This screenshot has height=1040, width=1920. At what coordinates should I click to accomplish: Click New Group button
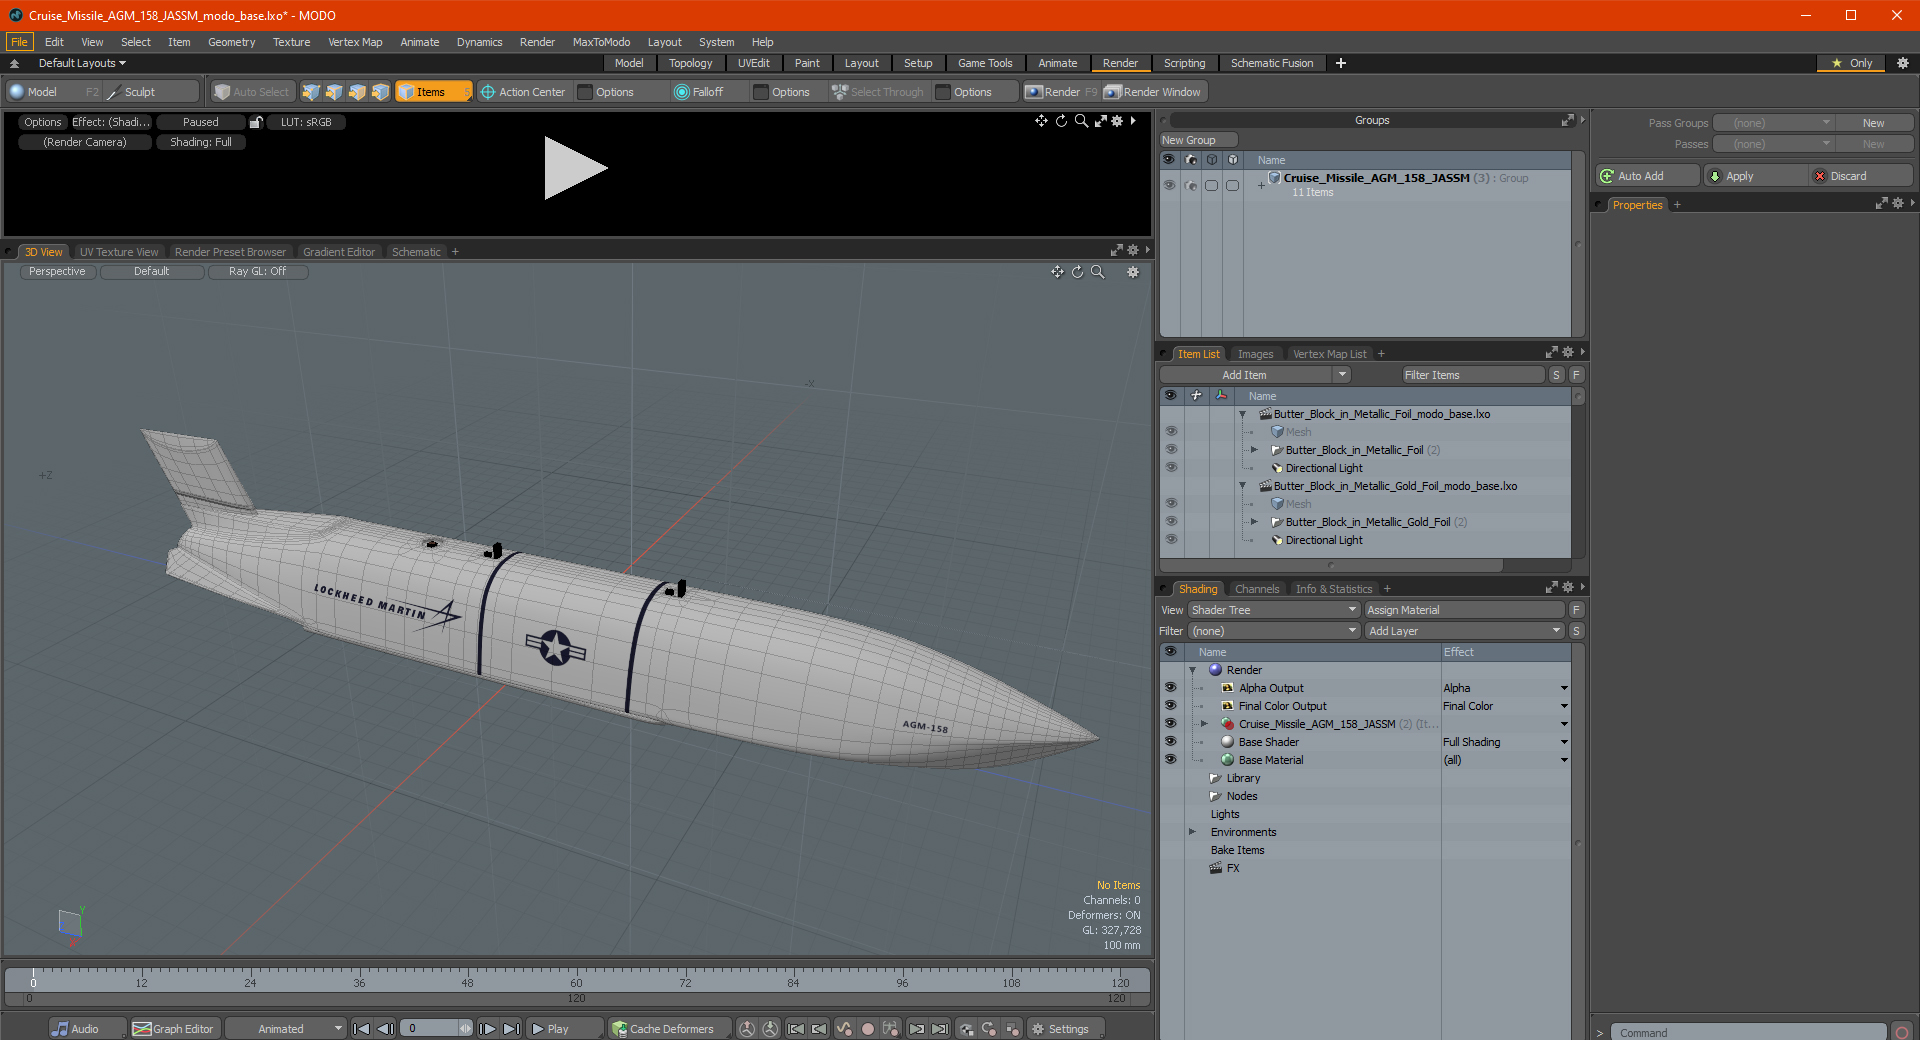coord(1198,140)
